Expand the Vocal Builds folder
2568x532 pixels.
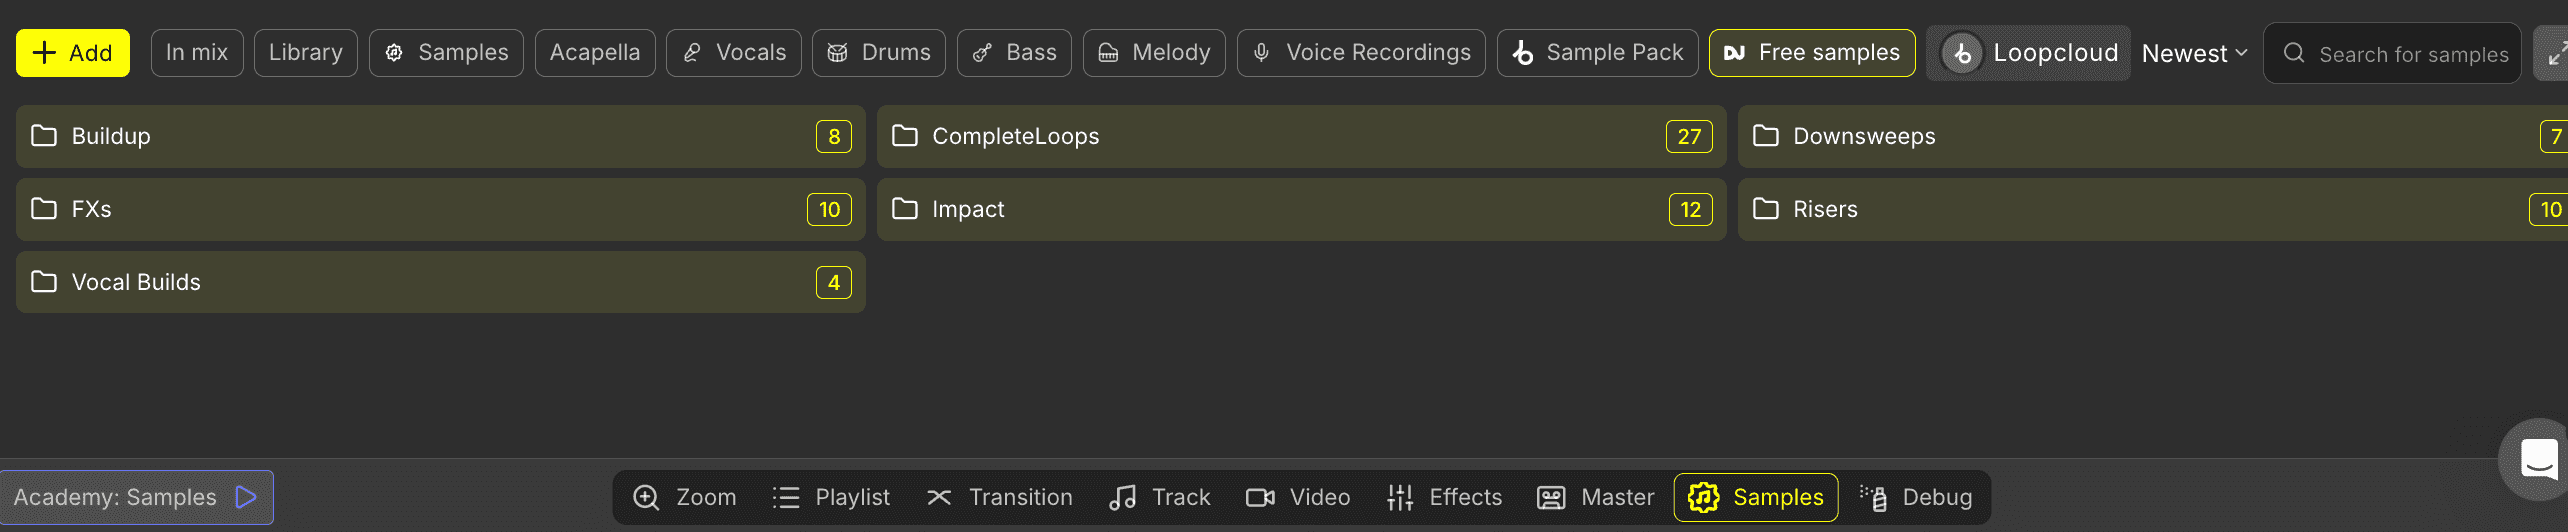click(x=440, y=282)
